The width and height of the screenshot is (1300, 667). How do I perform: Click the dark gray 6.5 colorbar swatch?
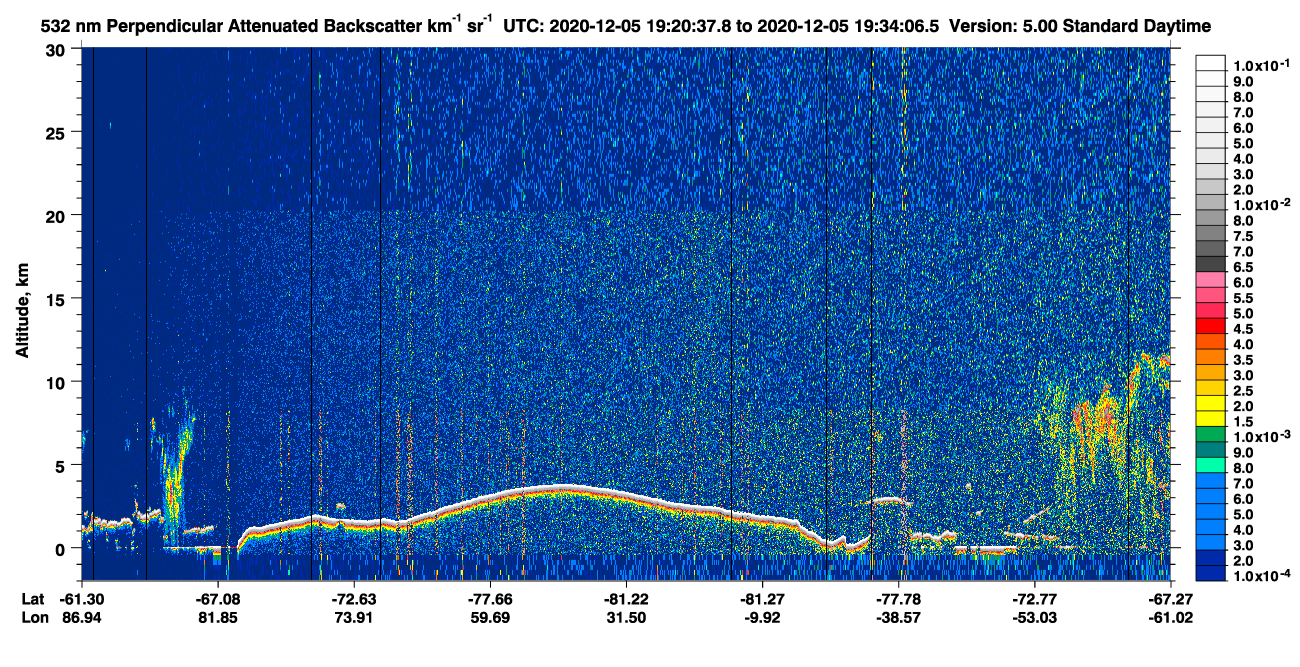[1210, 266]
